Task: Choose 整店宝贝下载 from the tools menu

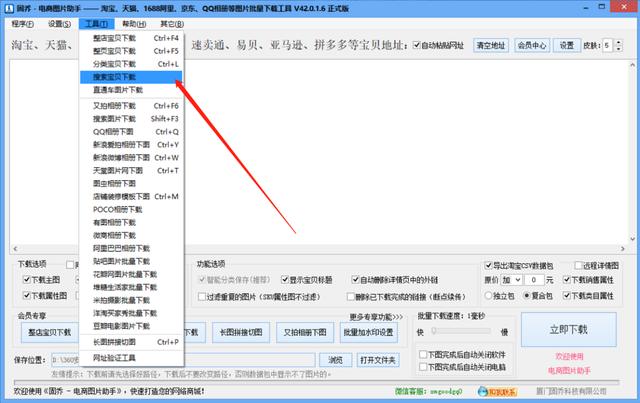Action: (131, 38)
